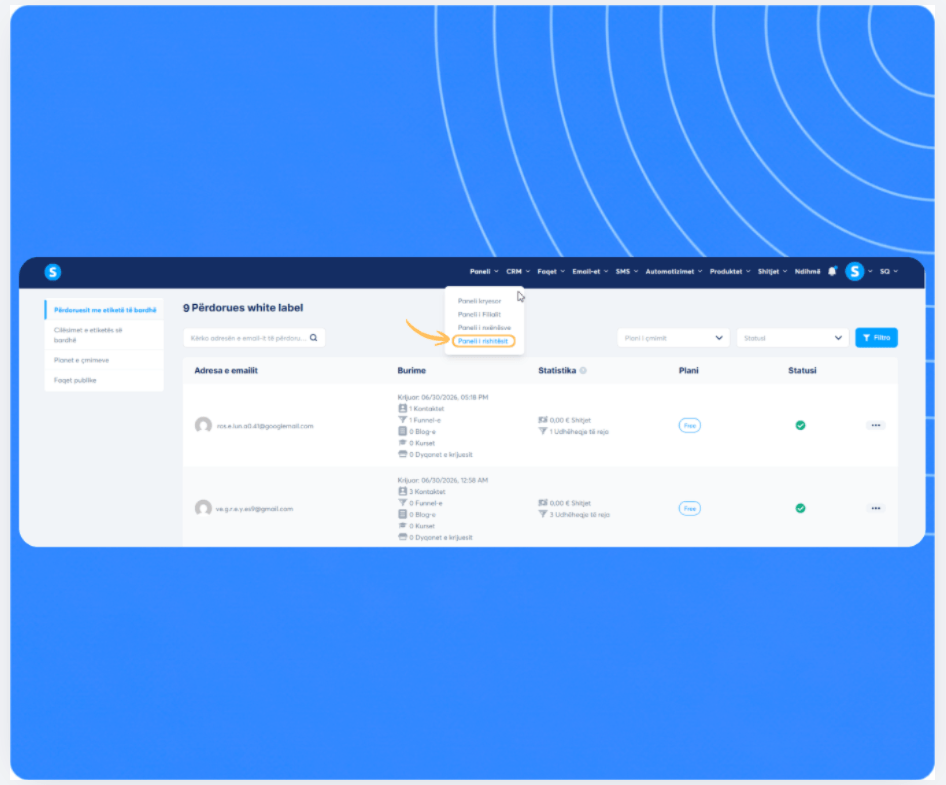Select 'Paneli i rishitësit' menu entry
946x785 pixels.
(483, 341)
